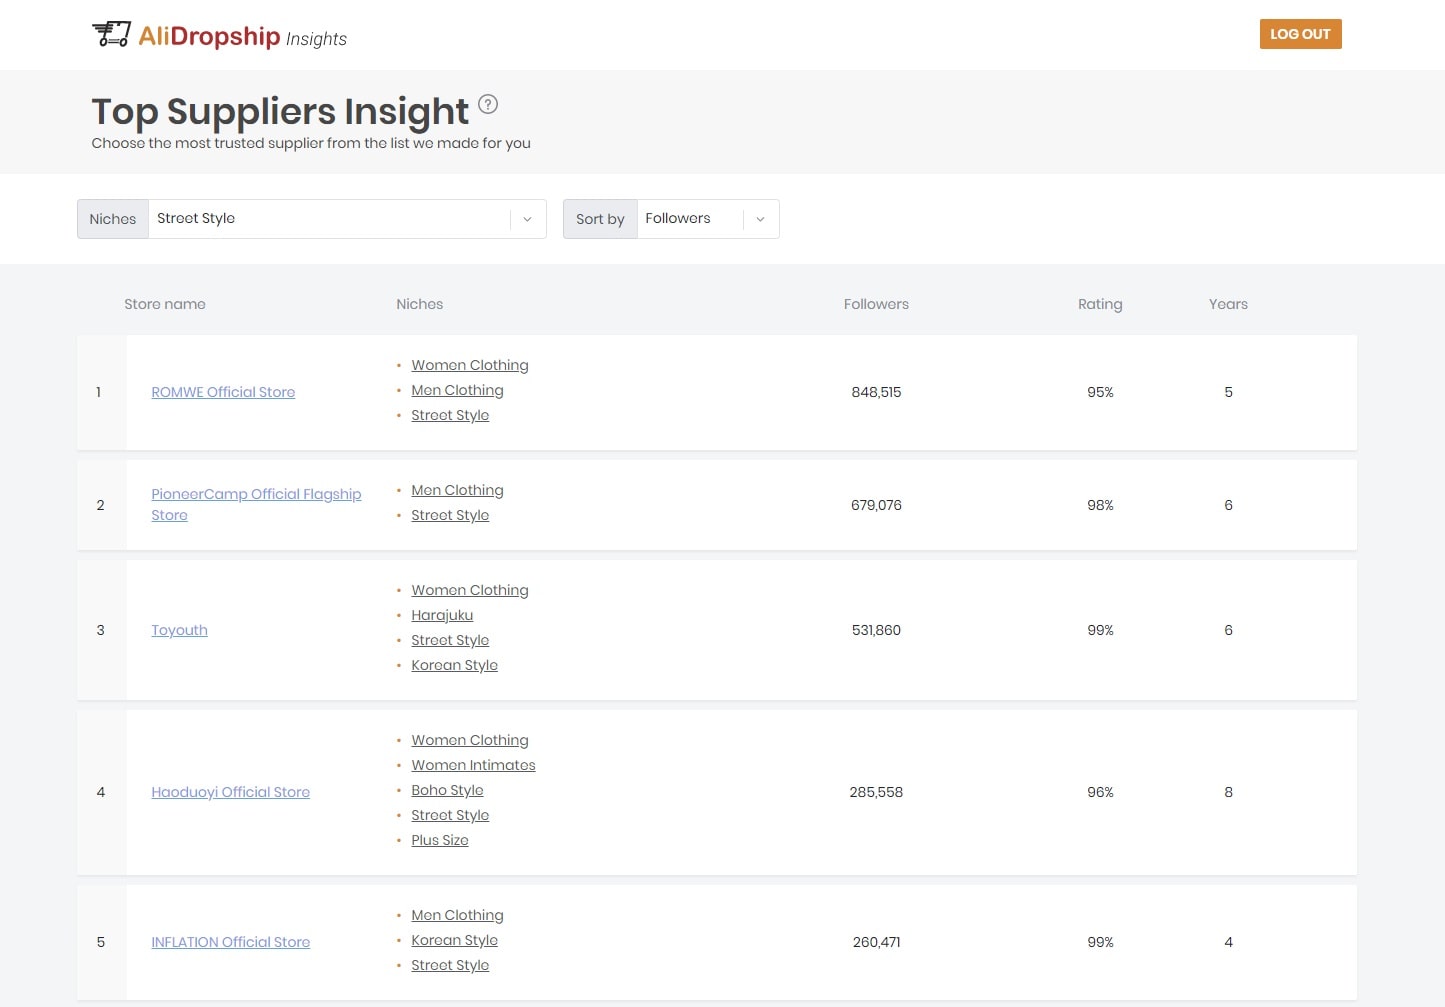Click the Street Style niche selection field
The height and width of the screenshot is (1007, 1445).
click(330, 219)
